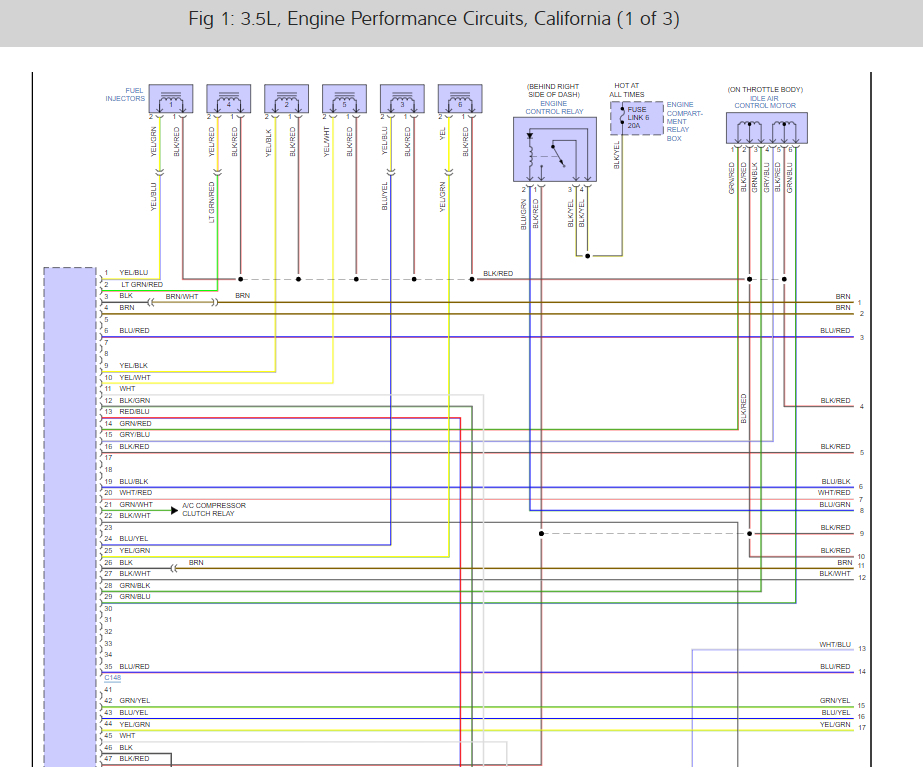Click the BLK/RED splice junction label
The image size is (923, 780).
tap(498, 273)
